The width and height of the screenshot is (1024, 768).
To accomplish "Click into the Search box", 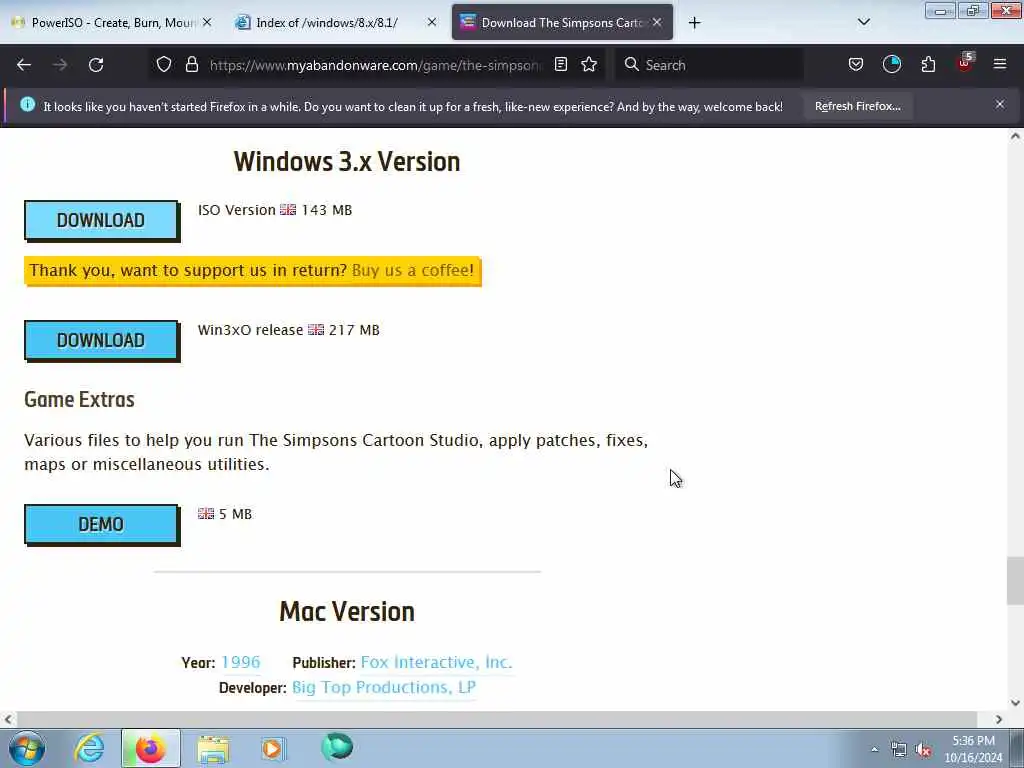I will click(709, 65).
